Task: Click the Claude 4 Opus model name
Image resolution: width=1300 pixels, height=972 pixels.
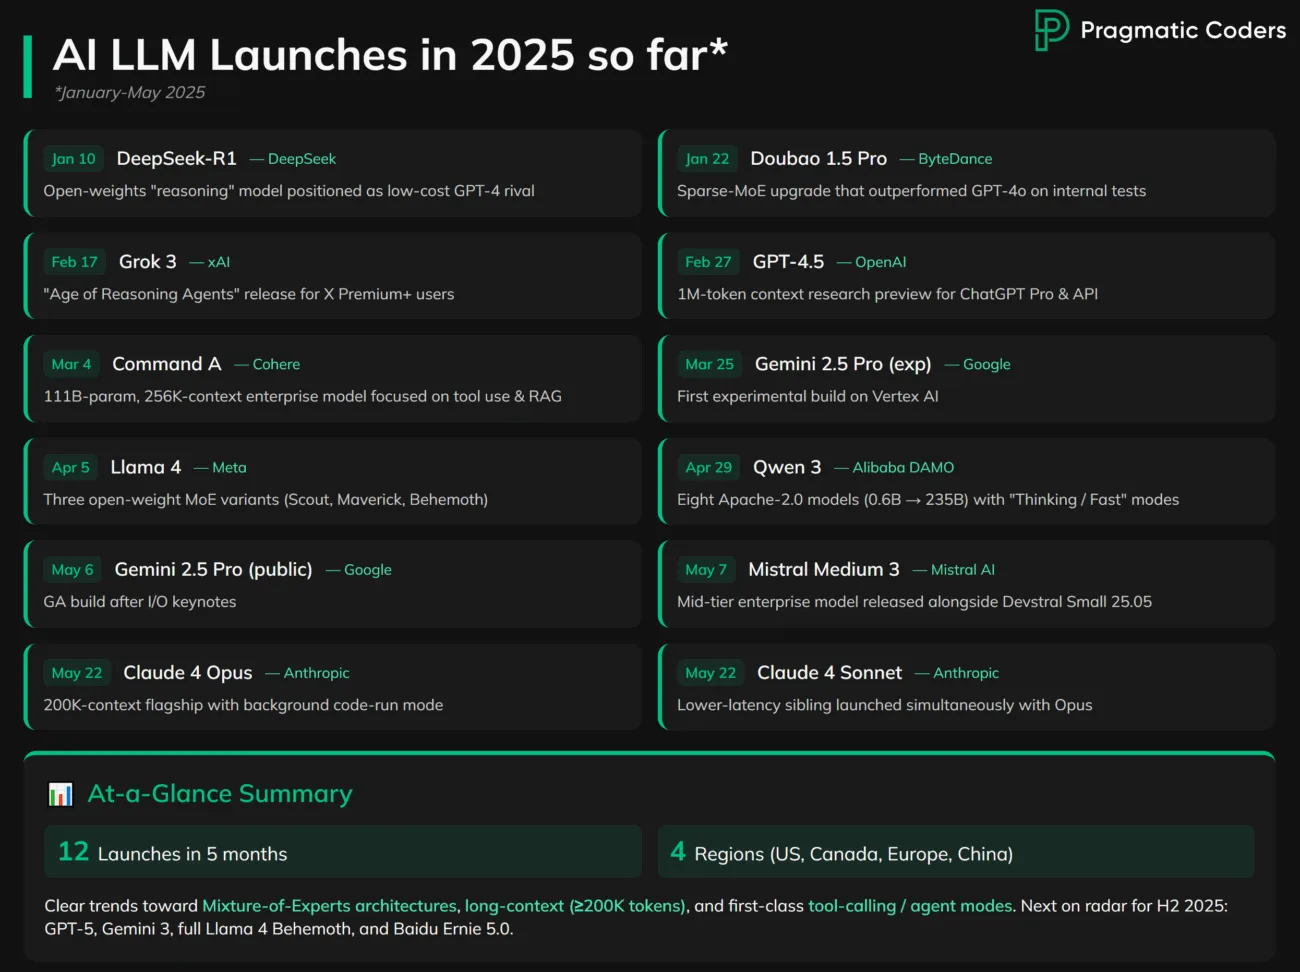Action: pyautogui.click(x=188, y=672)
